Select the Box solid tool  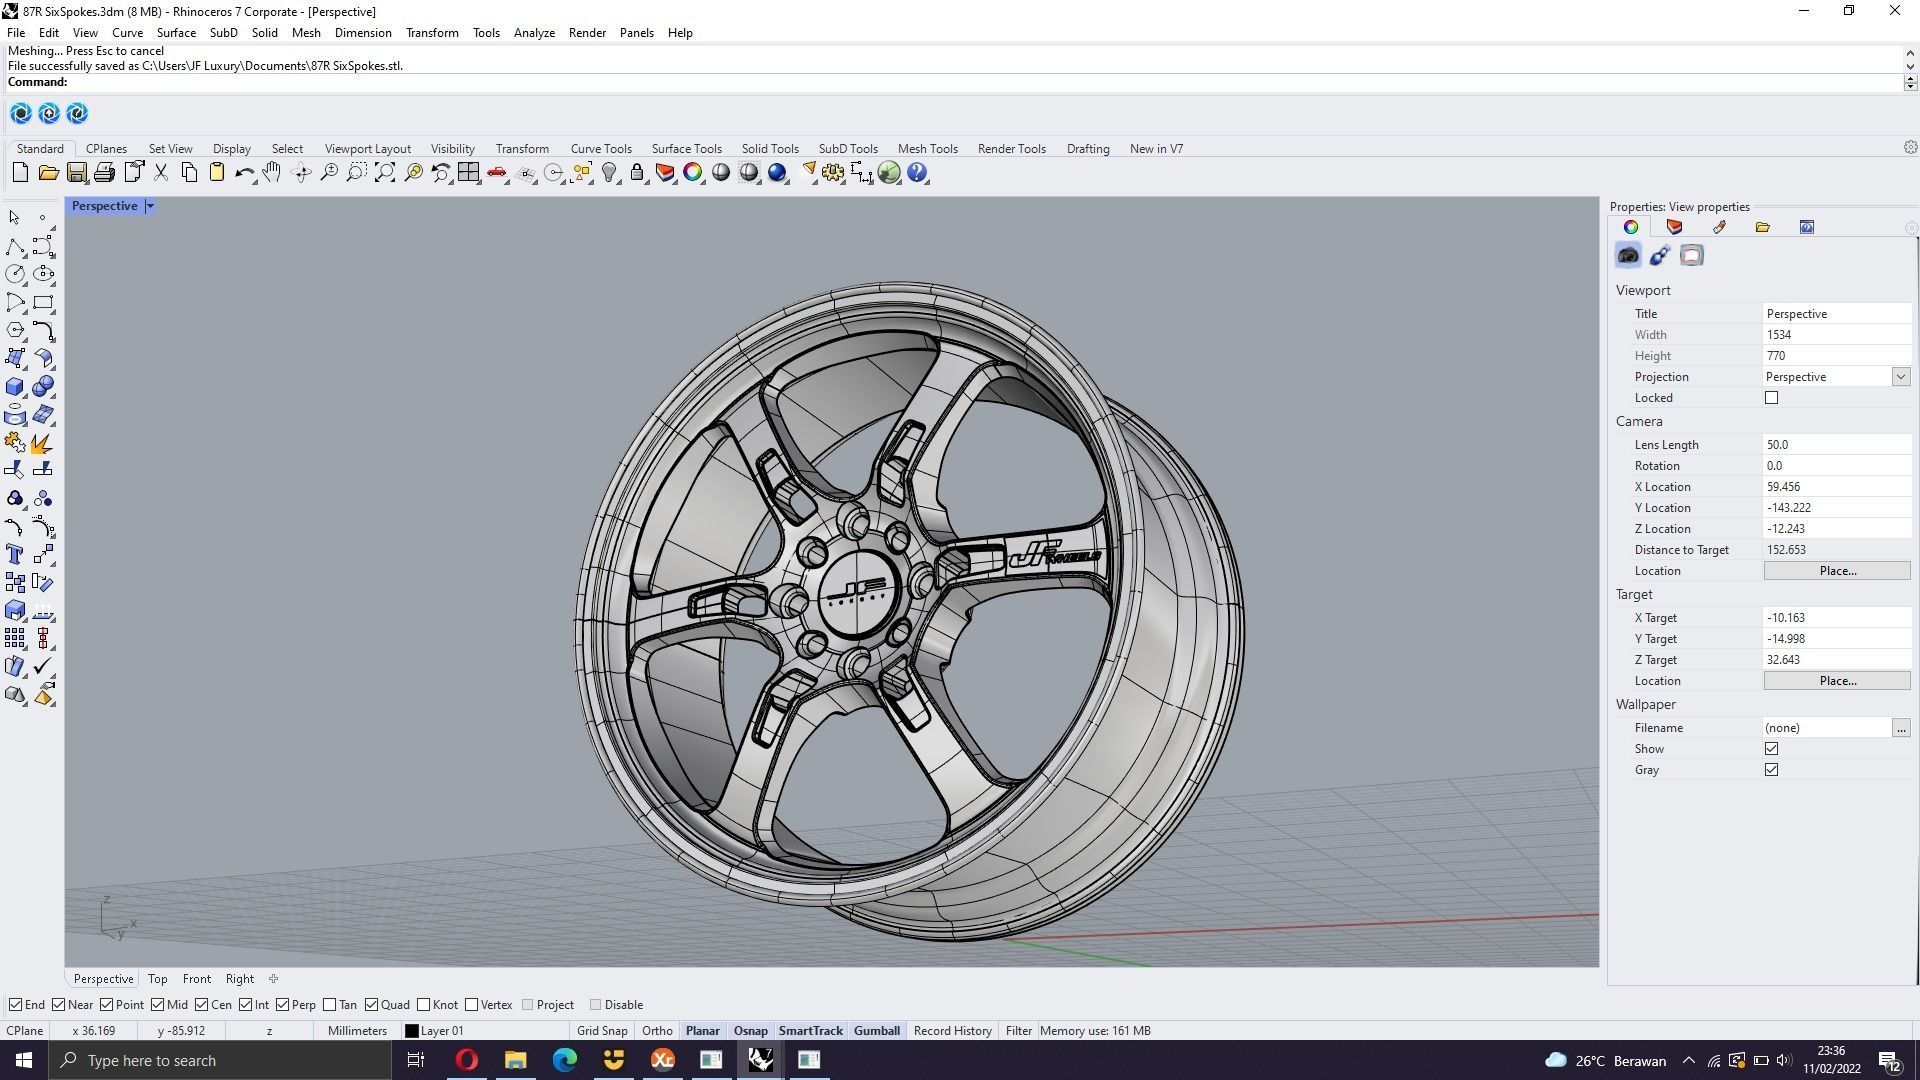(x=15, y=387)
